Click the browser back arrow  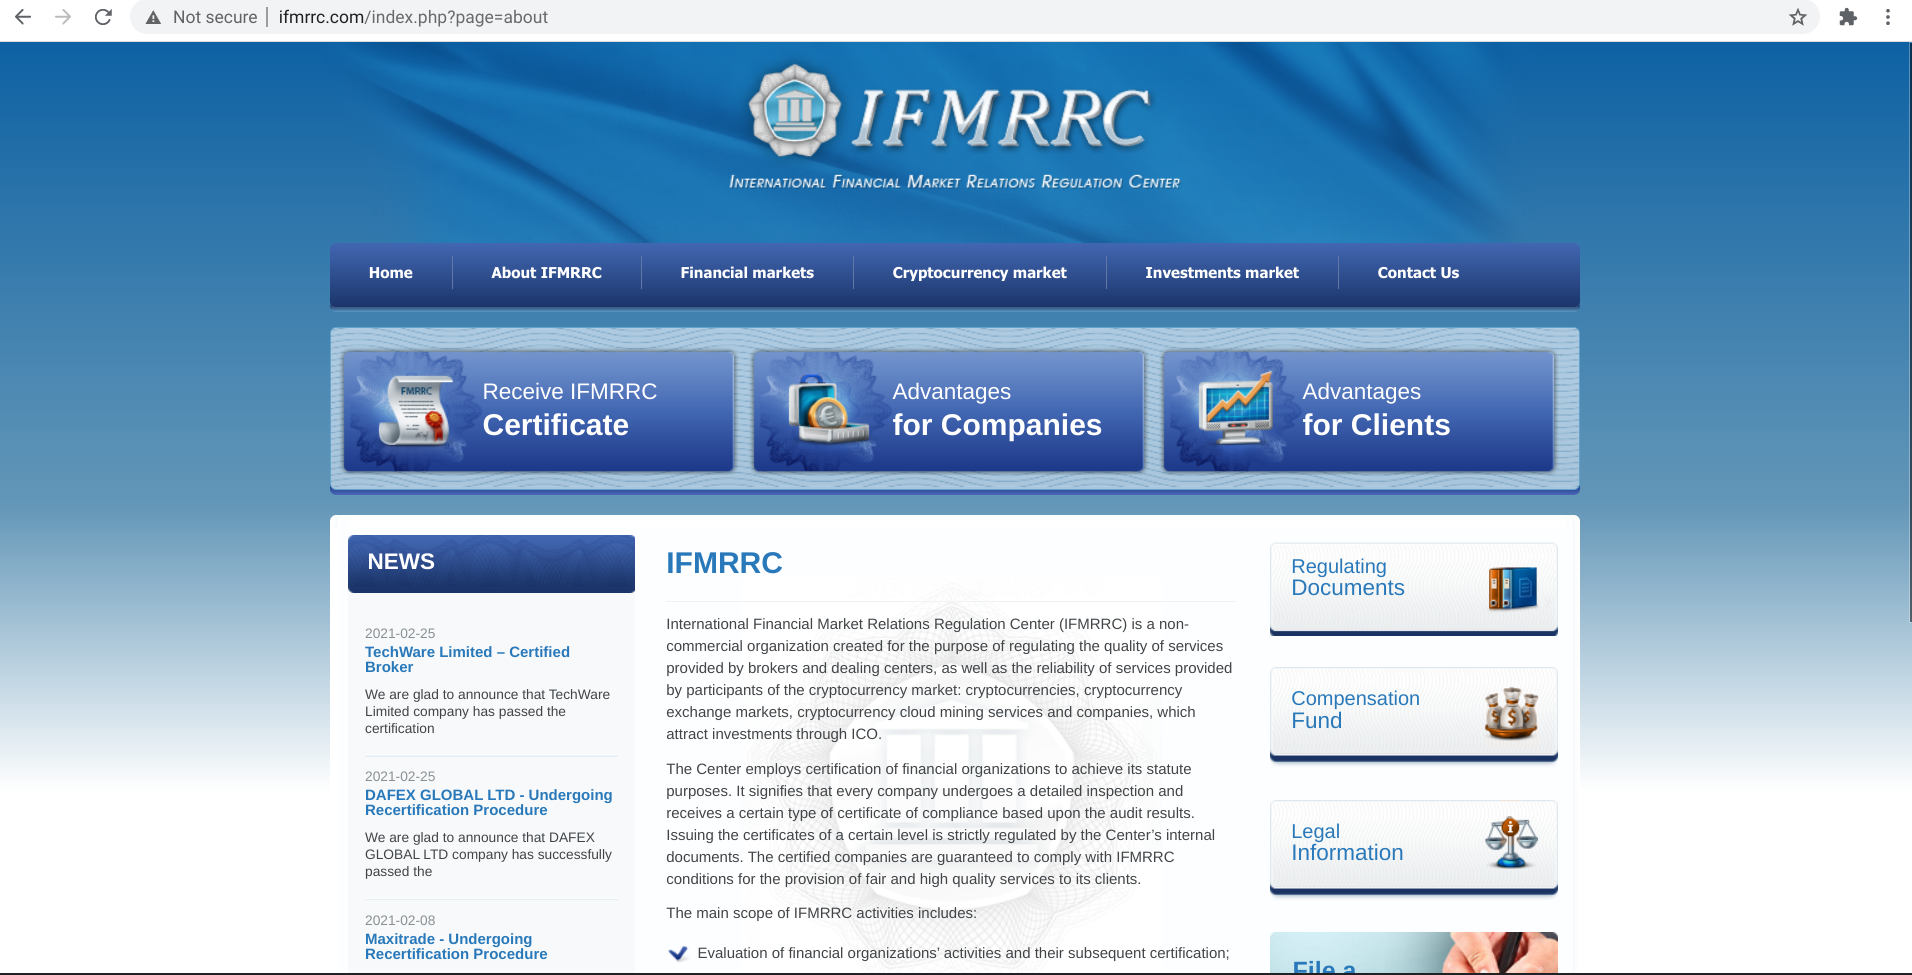click(23, 17)
